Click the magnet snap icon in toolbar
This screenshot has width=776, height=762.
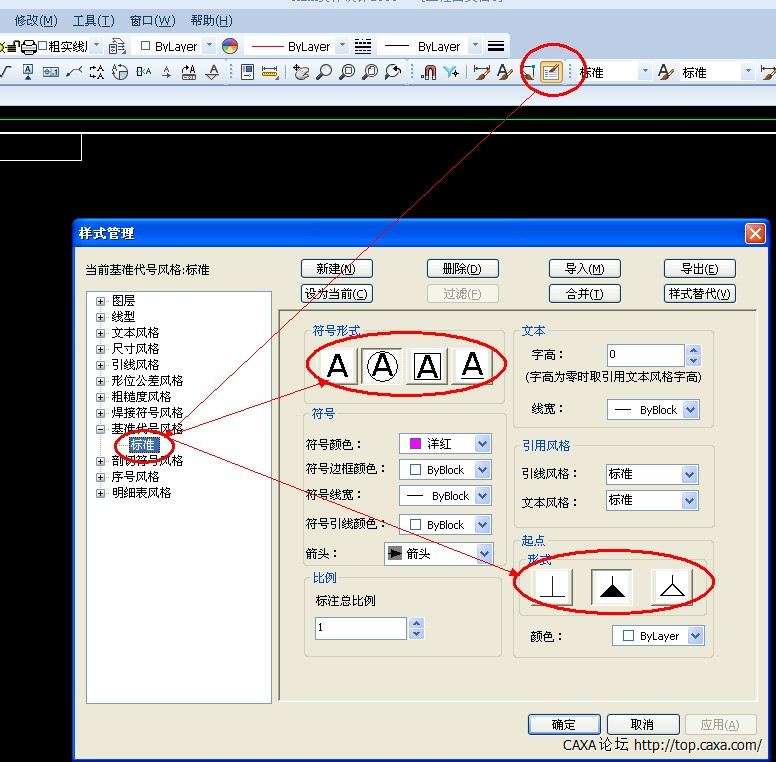428,72
